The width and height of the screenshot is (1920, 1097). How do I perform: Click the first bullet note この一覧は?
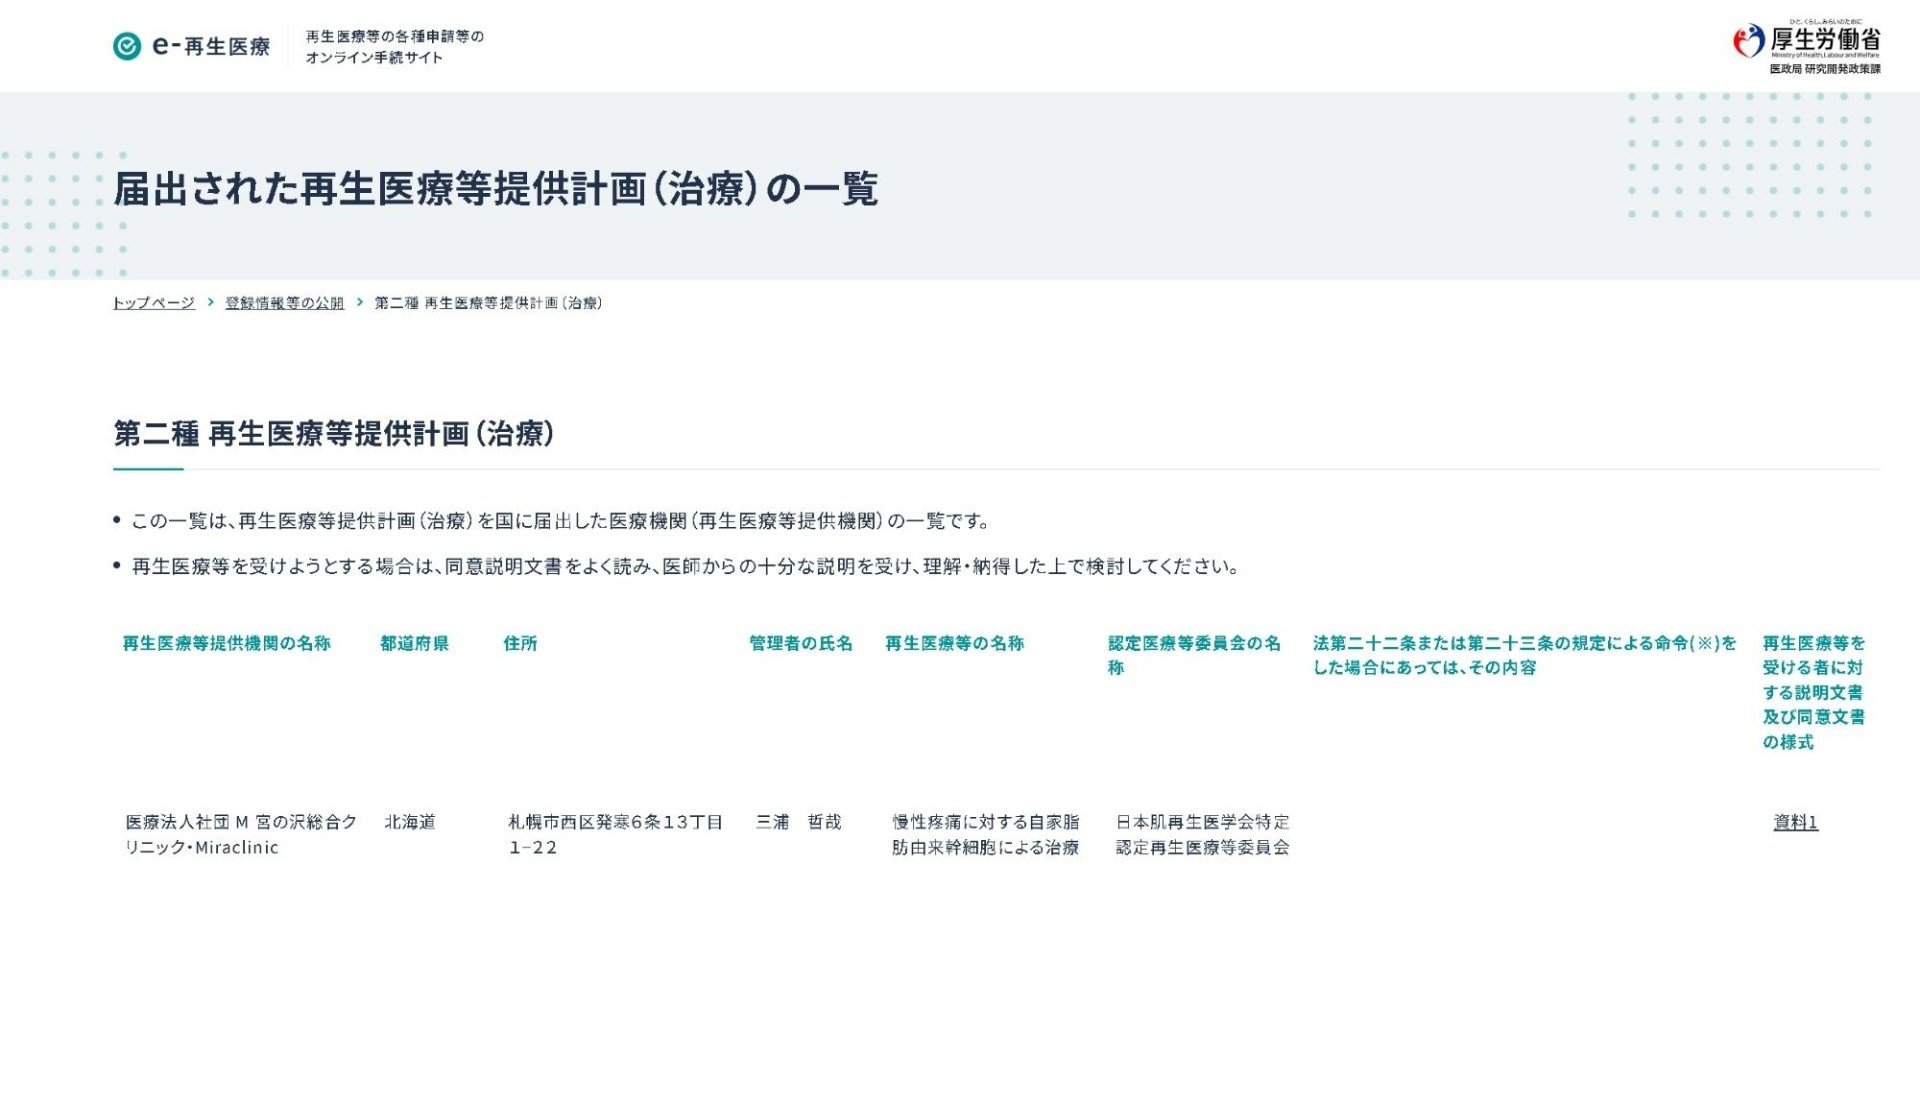click(560, 520)
